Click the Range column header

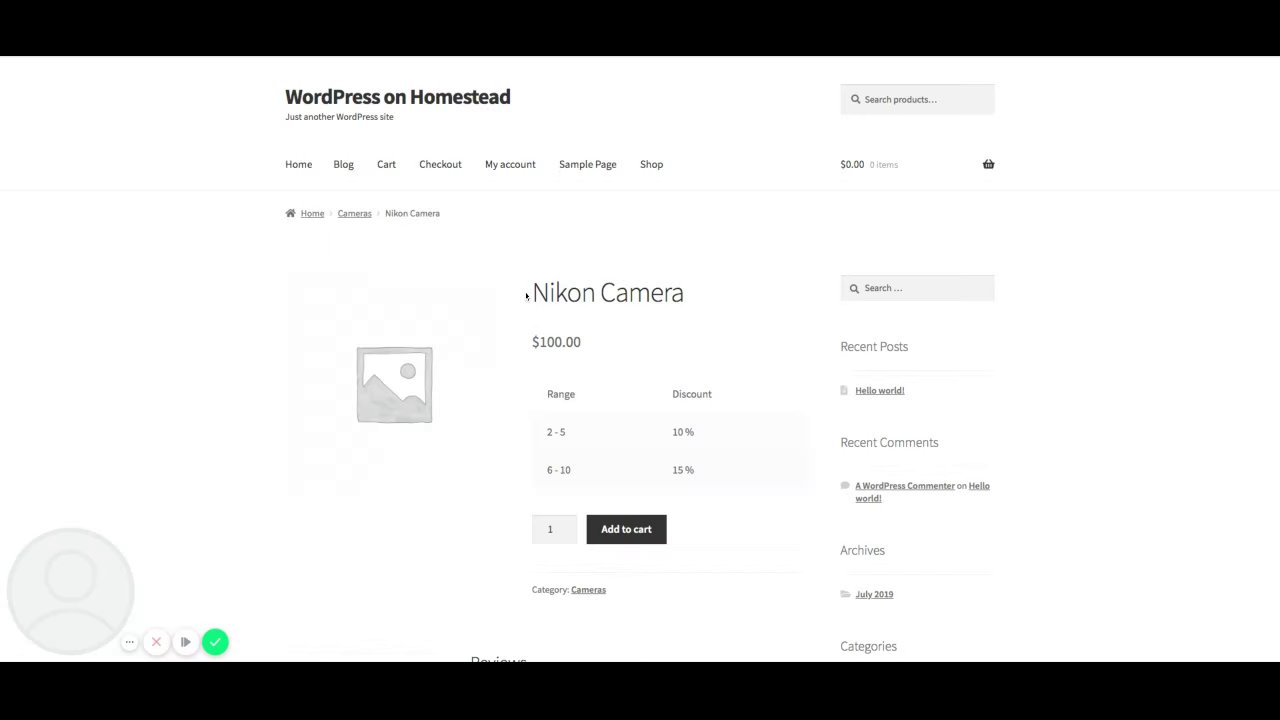click(x=561, y=394)
